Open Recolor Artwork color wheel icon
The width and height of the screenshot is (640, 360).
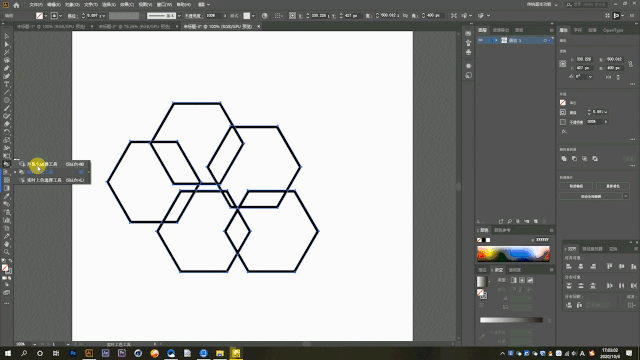pos(264,16)
